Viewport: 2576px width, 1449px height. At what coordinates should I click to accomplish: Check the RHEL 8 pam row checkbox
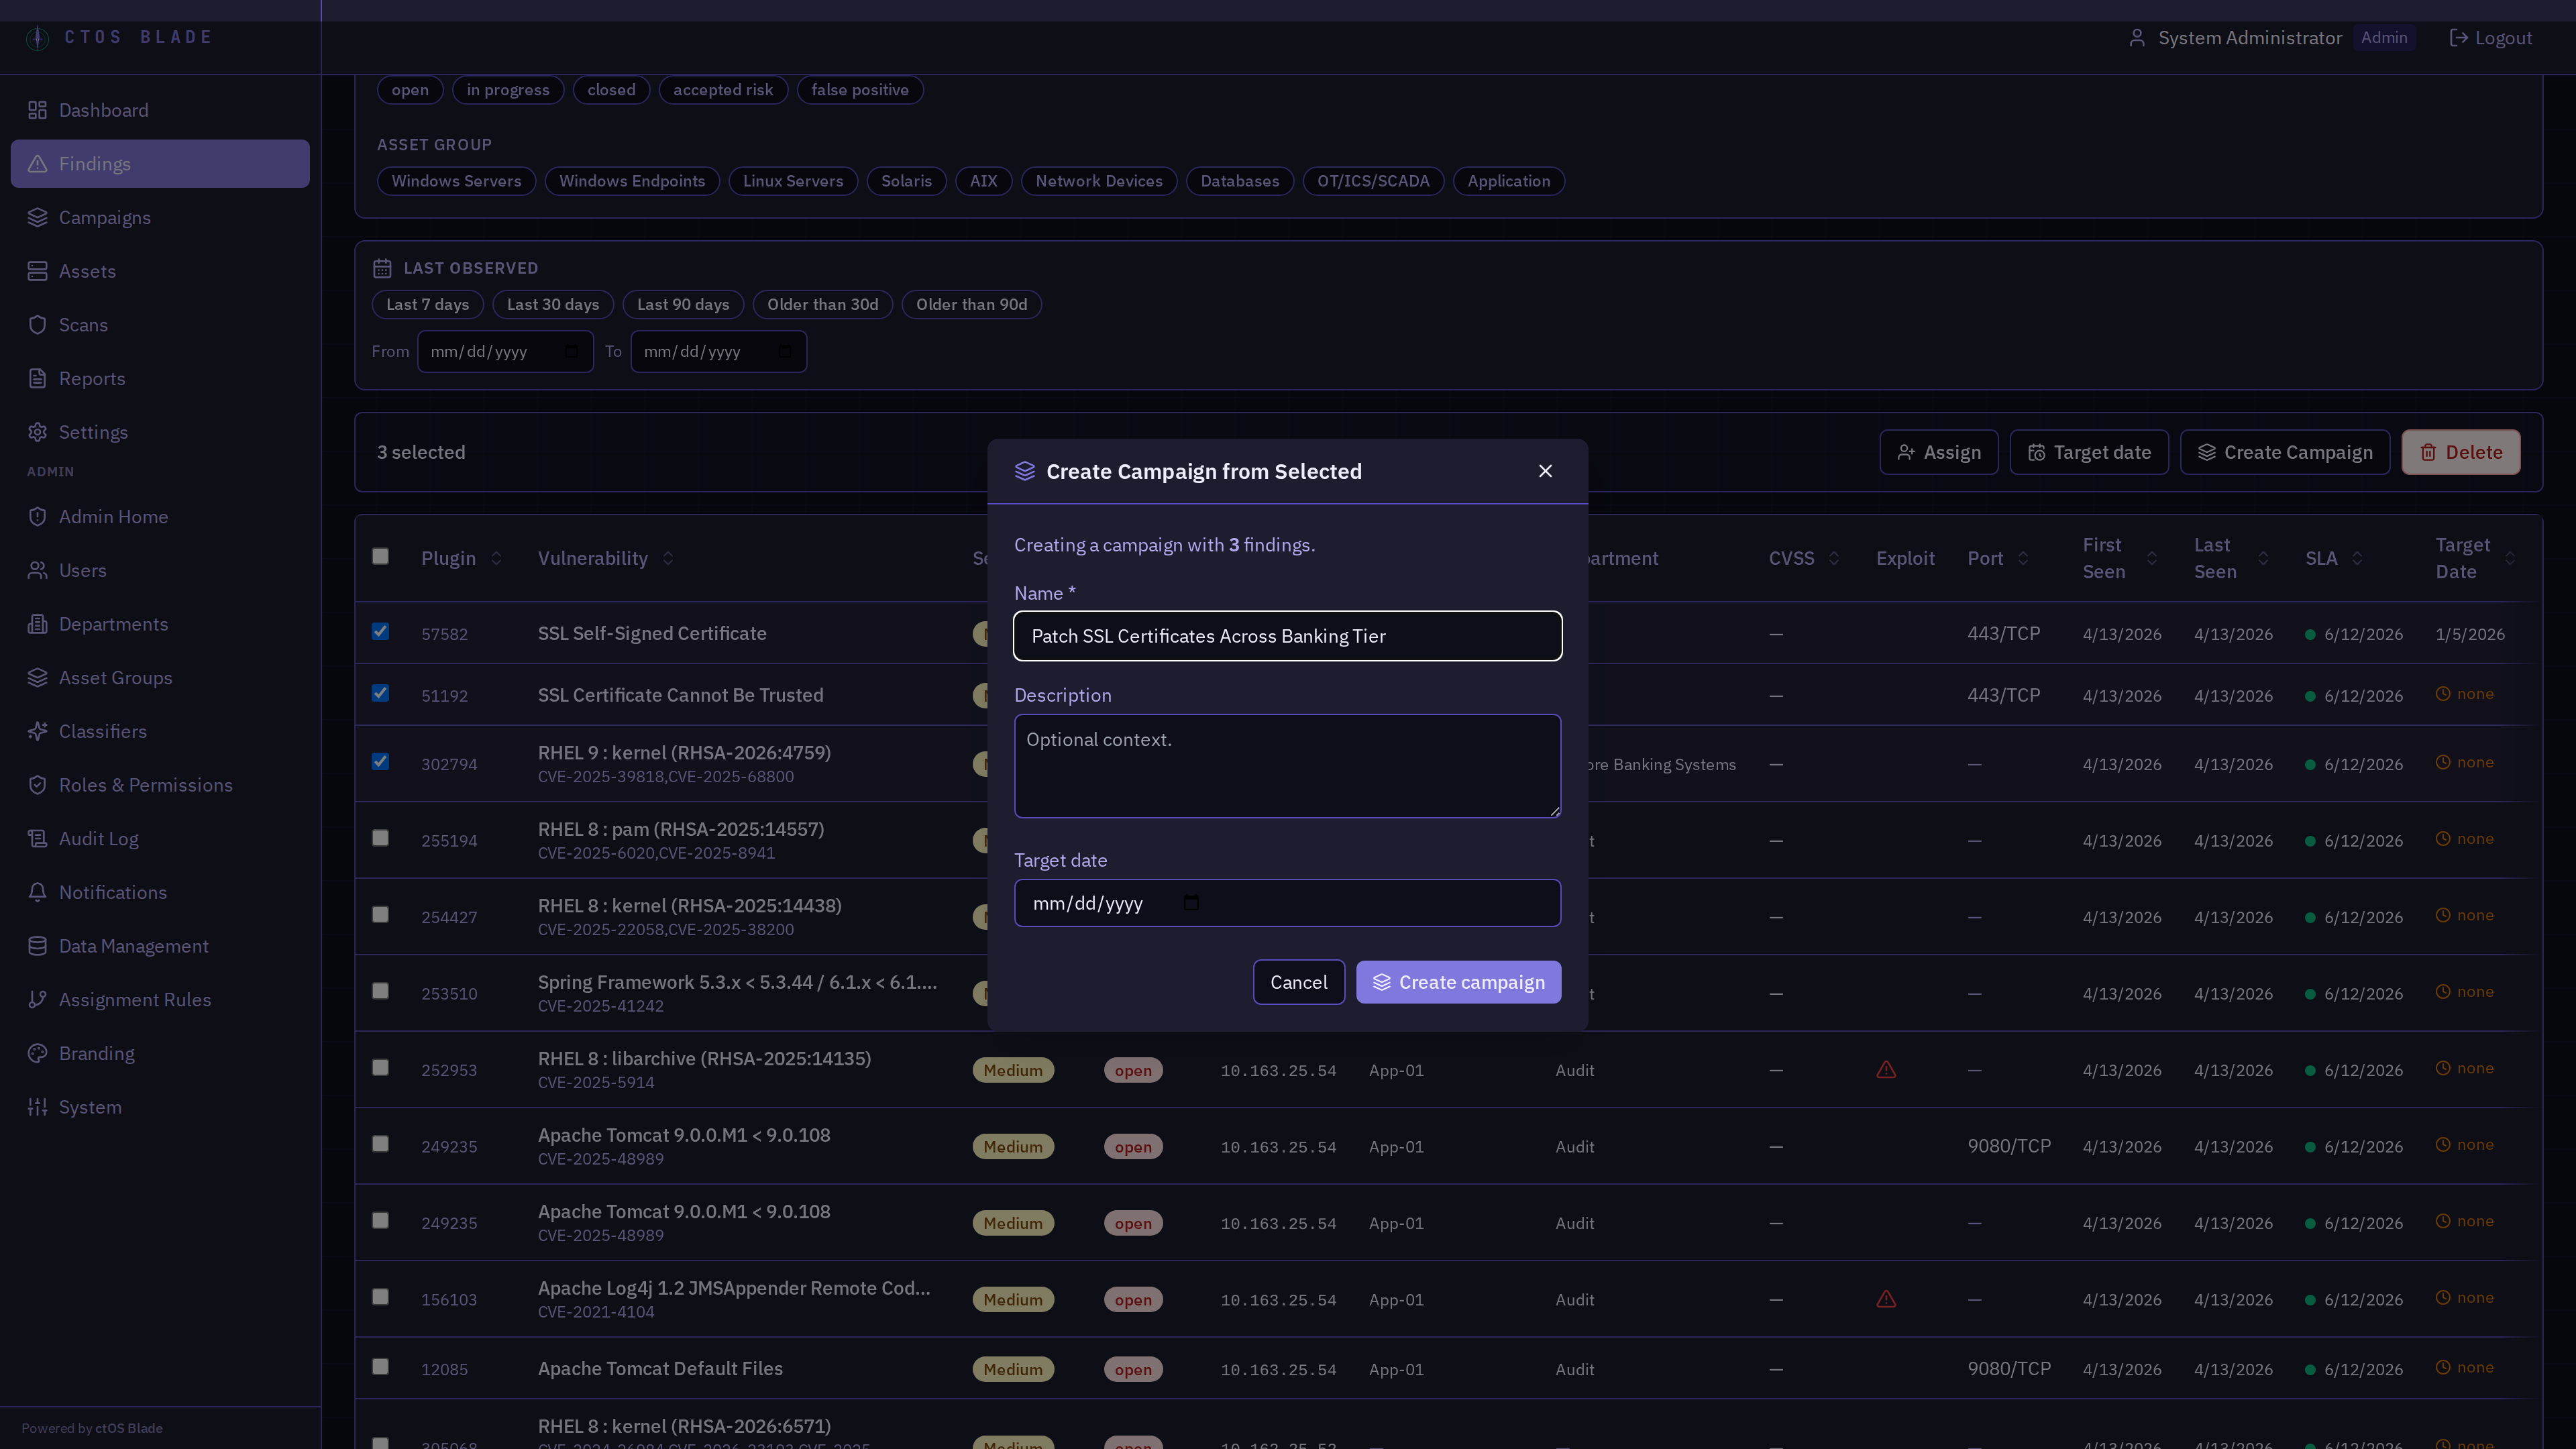pyautogui.click(x=380, y=838)
